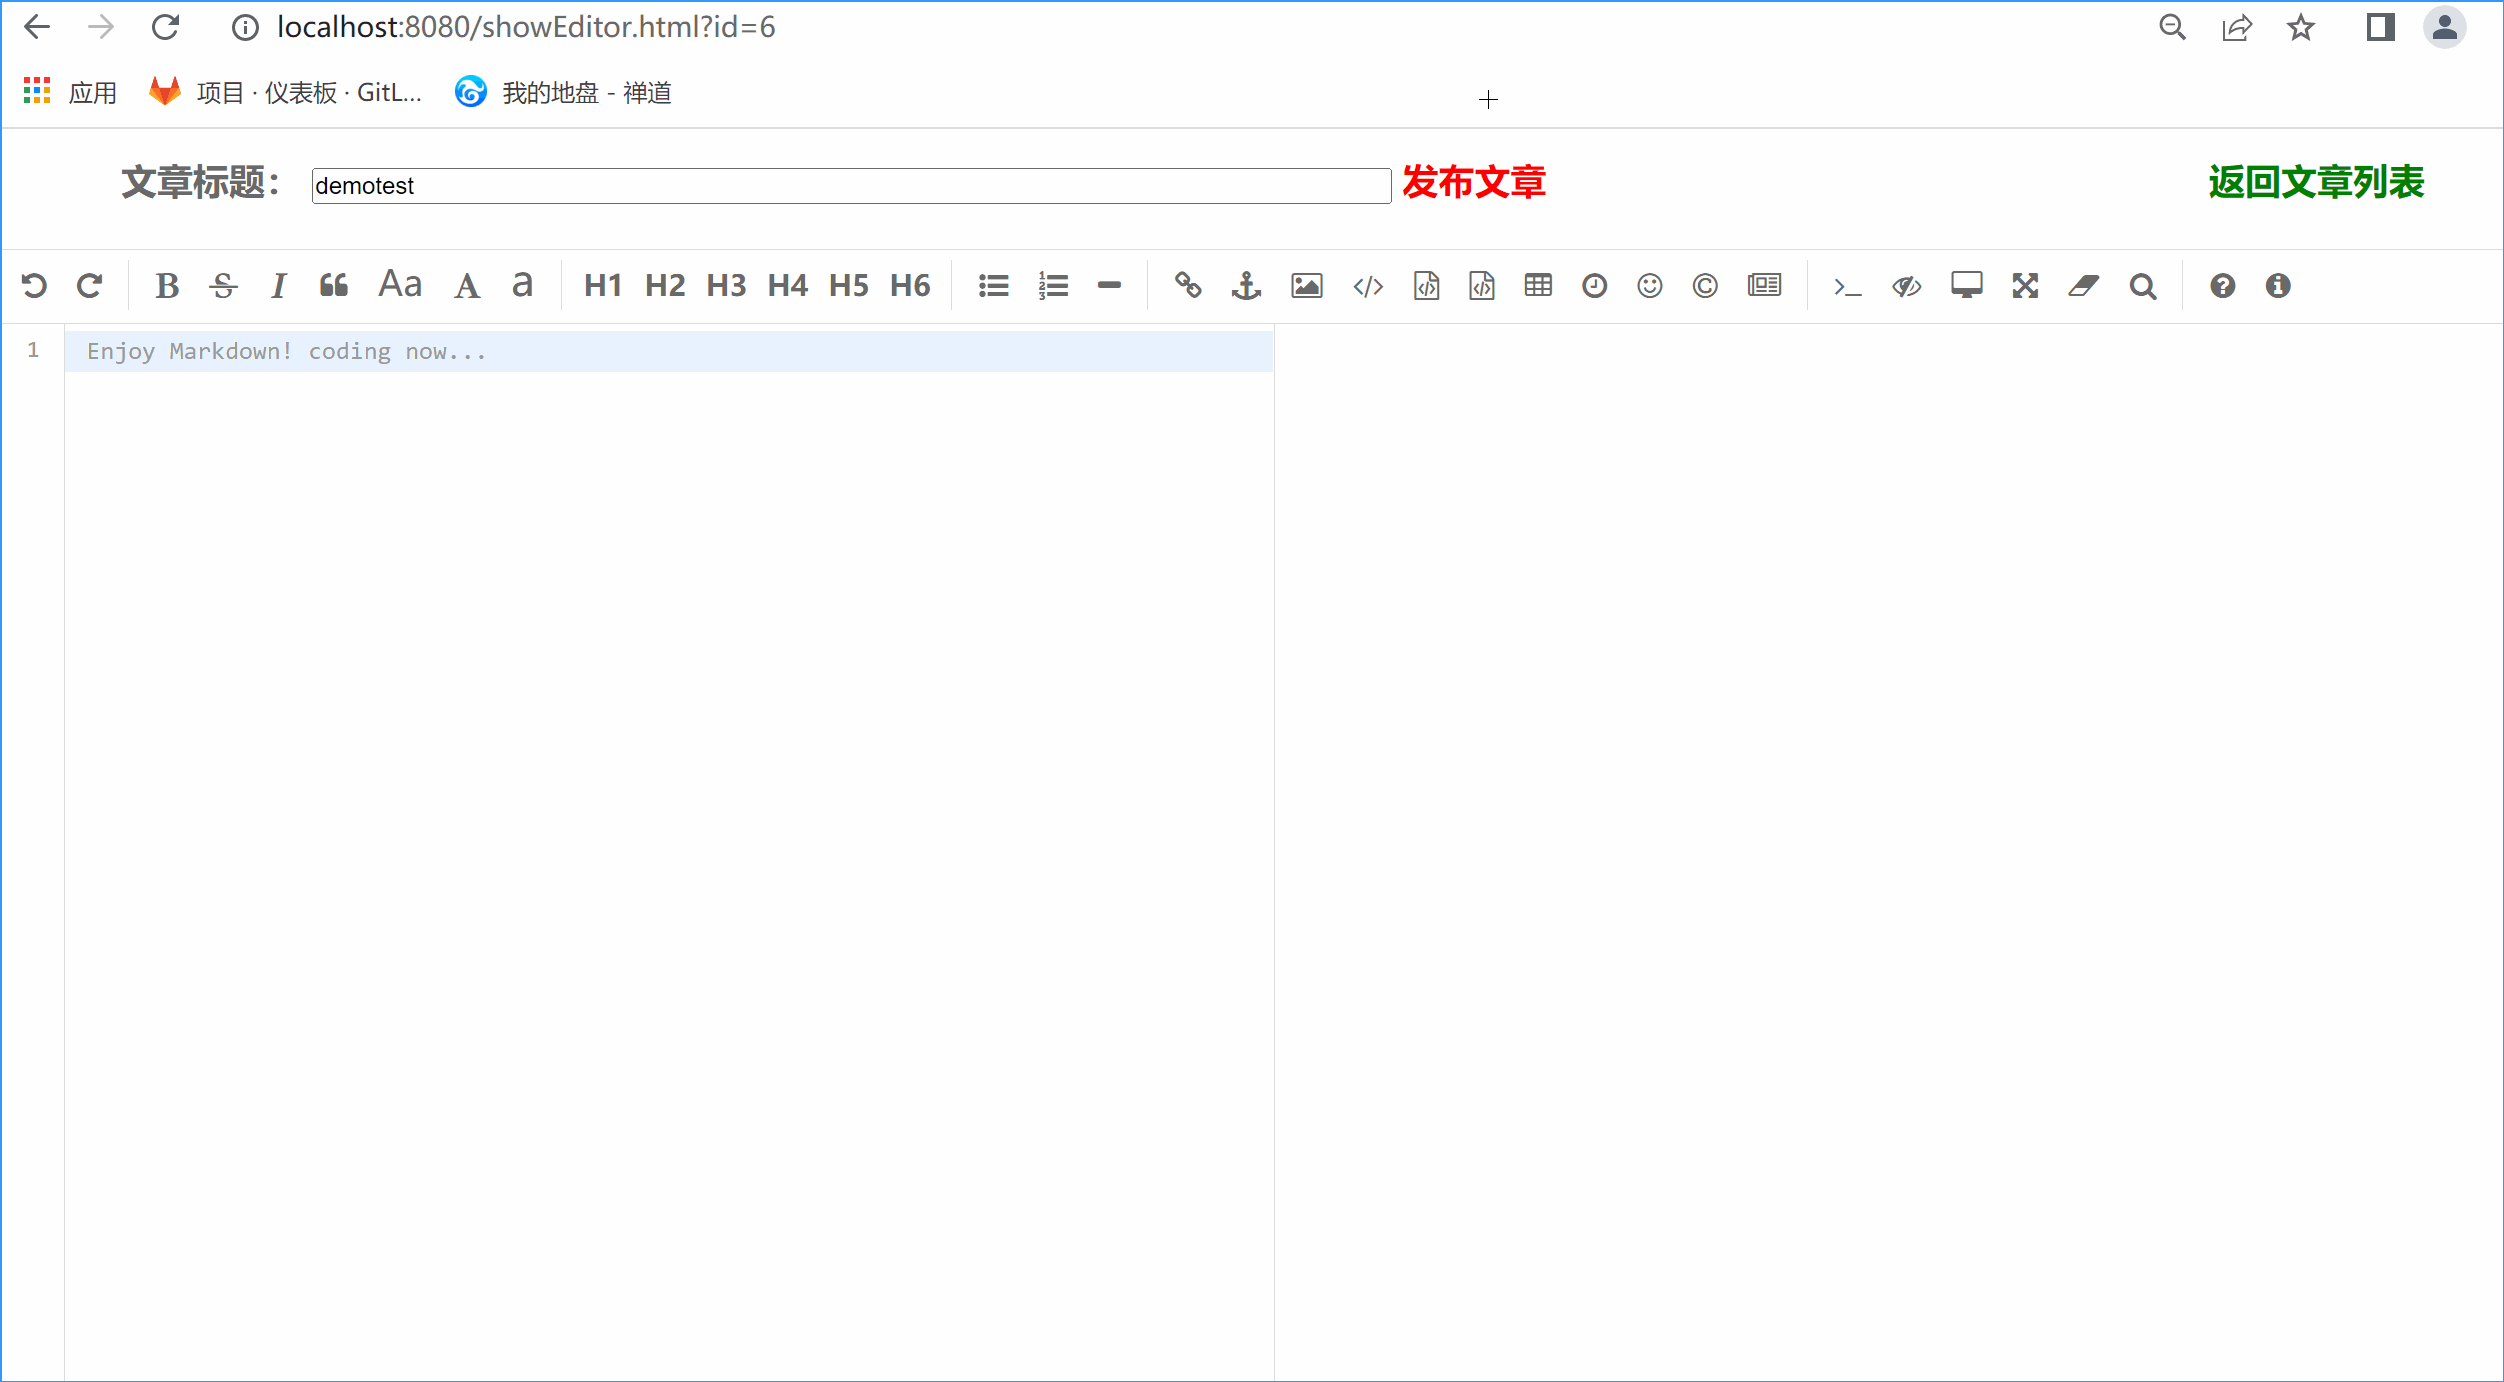Insert an unordered list
Screen dimensions: 2504x1382
(x=993, y=285)
